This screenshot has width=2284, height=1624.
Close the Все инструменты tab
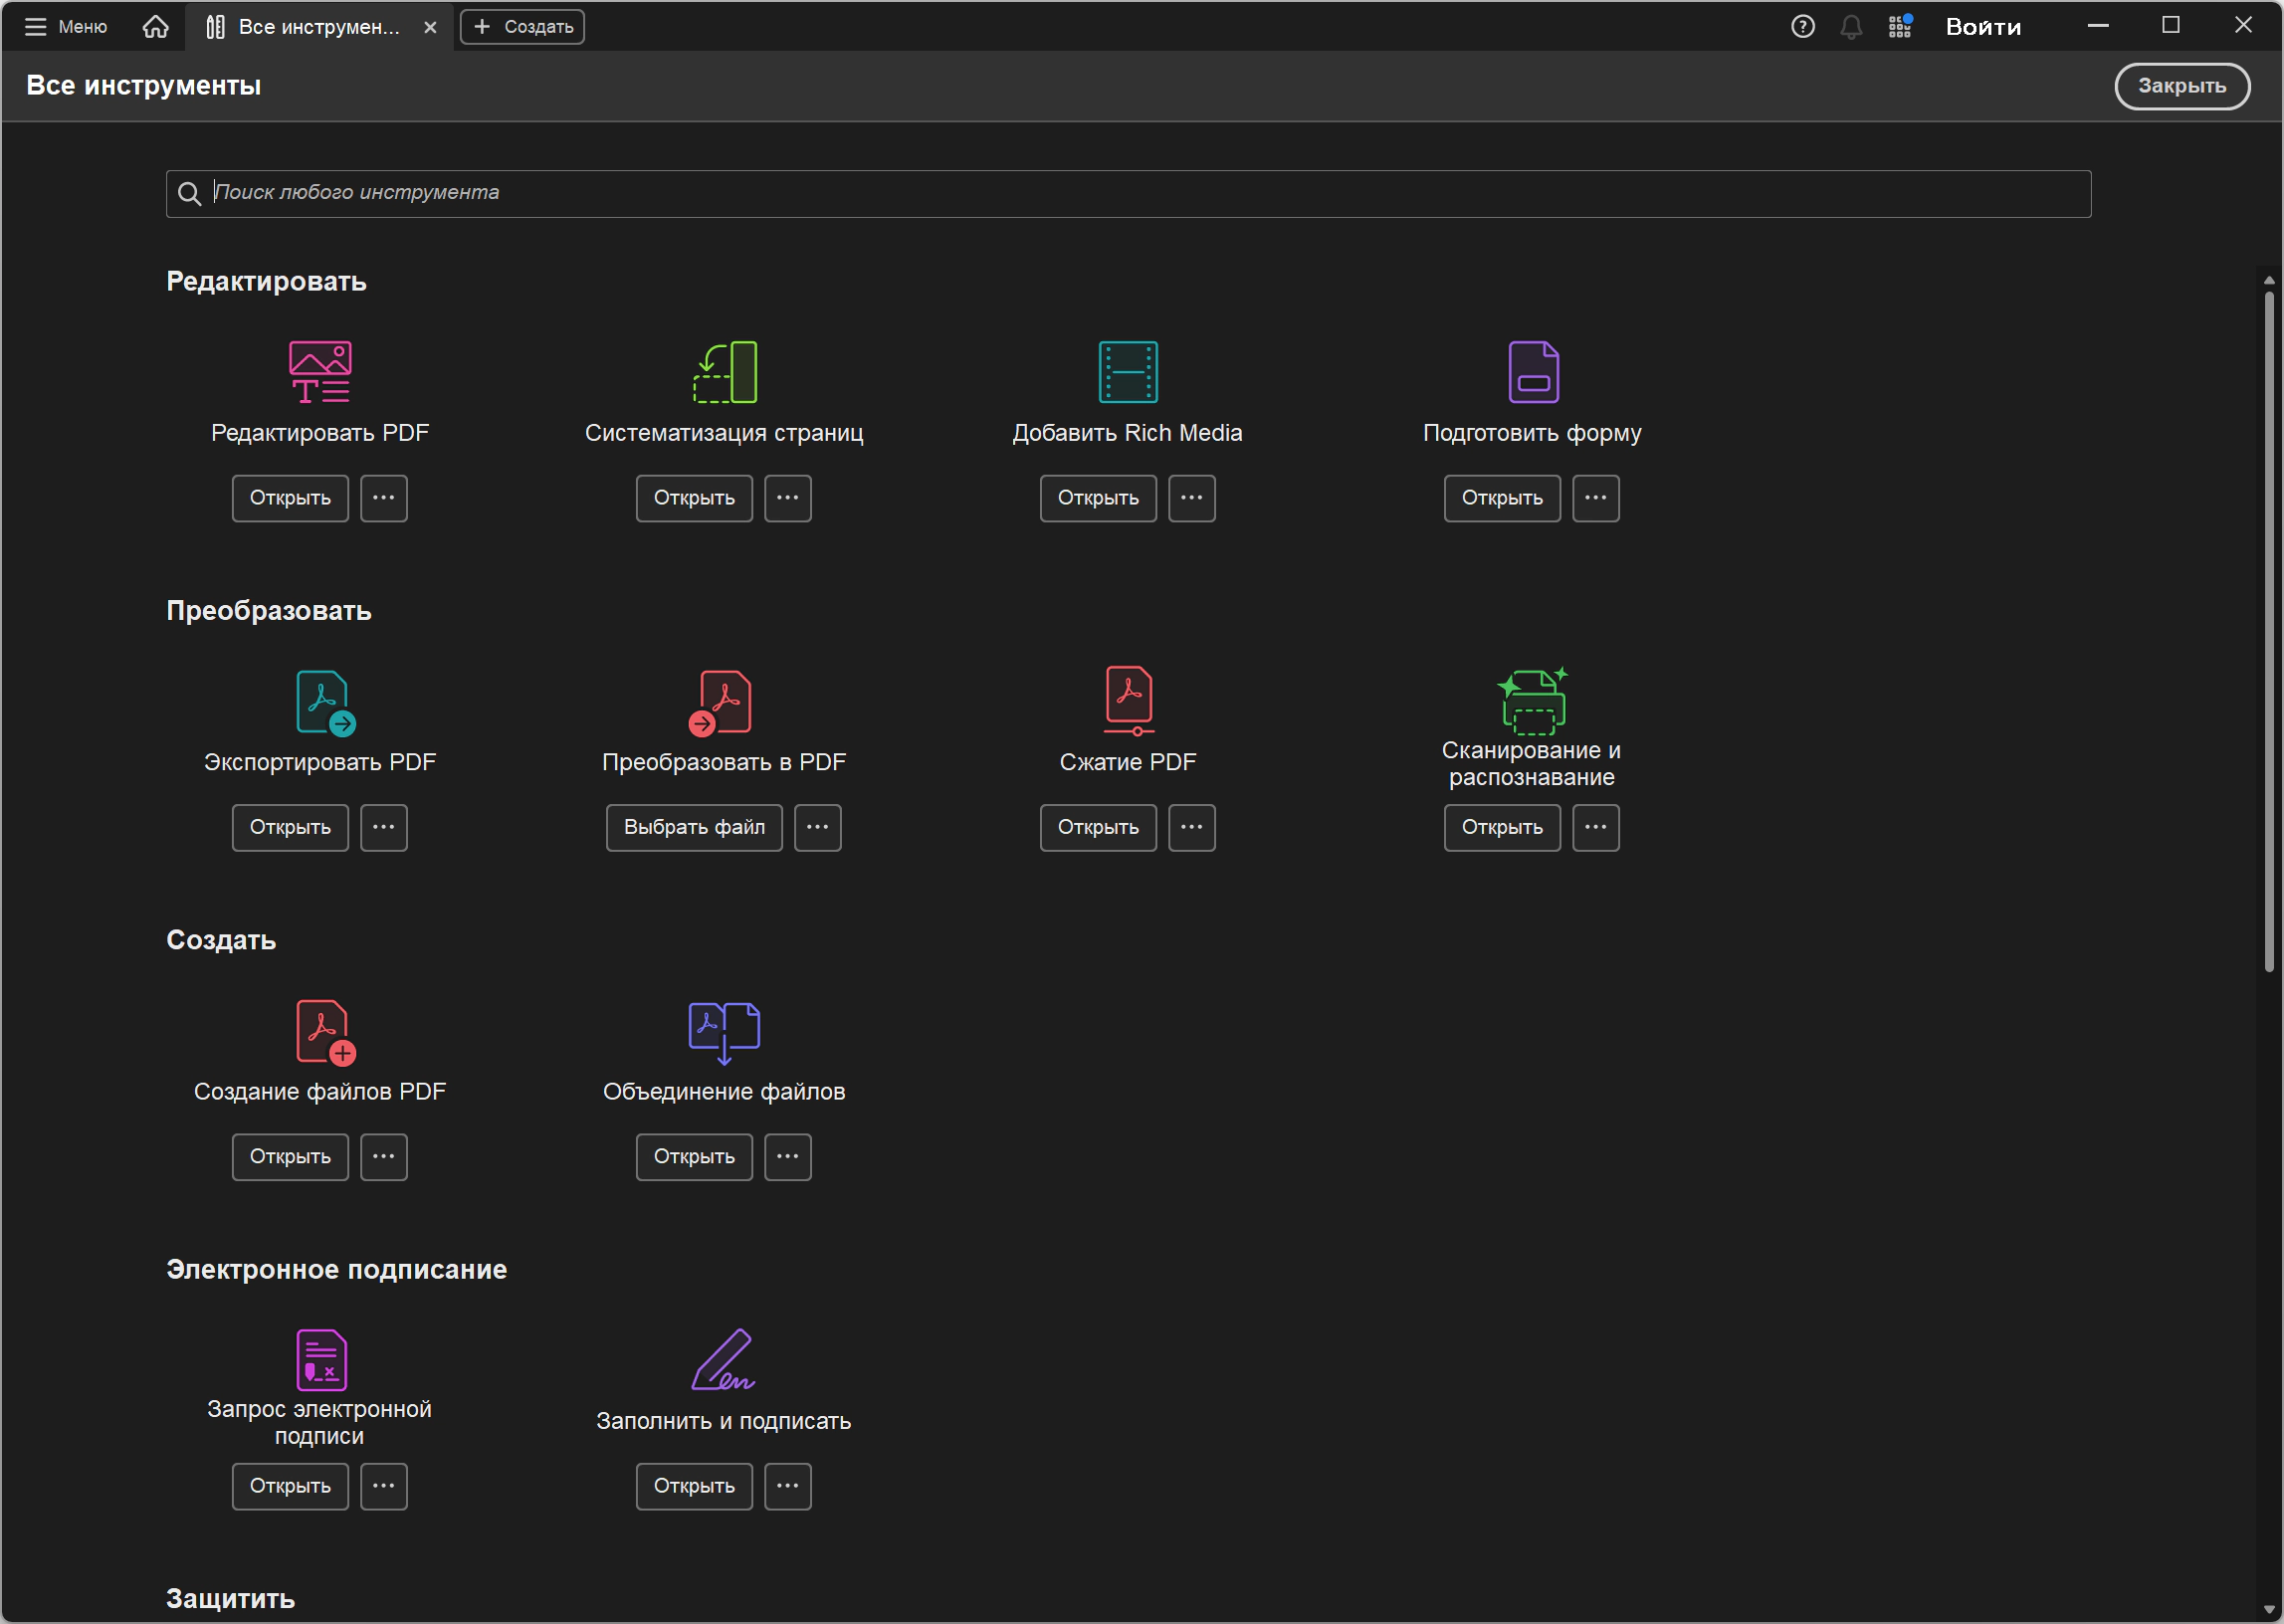click(430, 27)
